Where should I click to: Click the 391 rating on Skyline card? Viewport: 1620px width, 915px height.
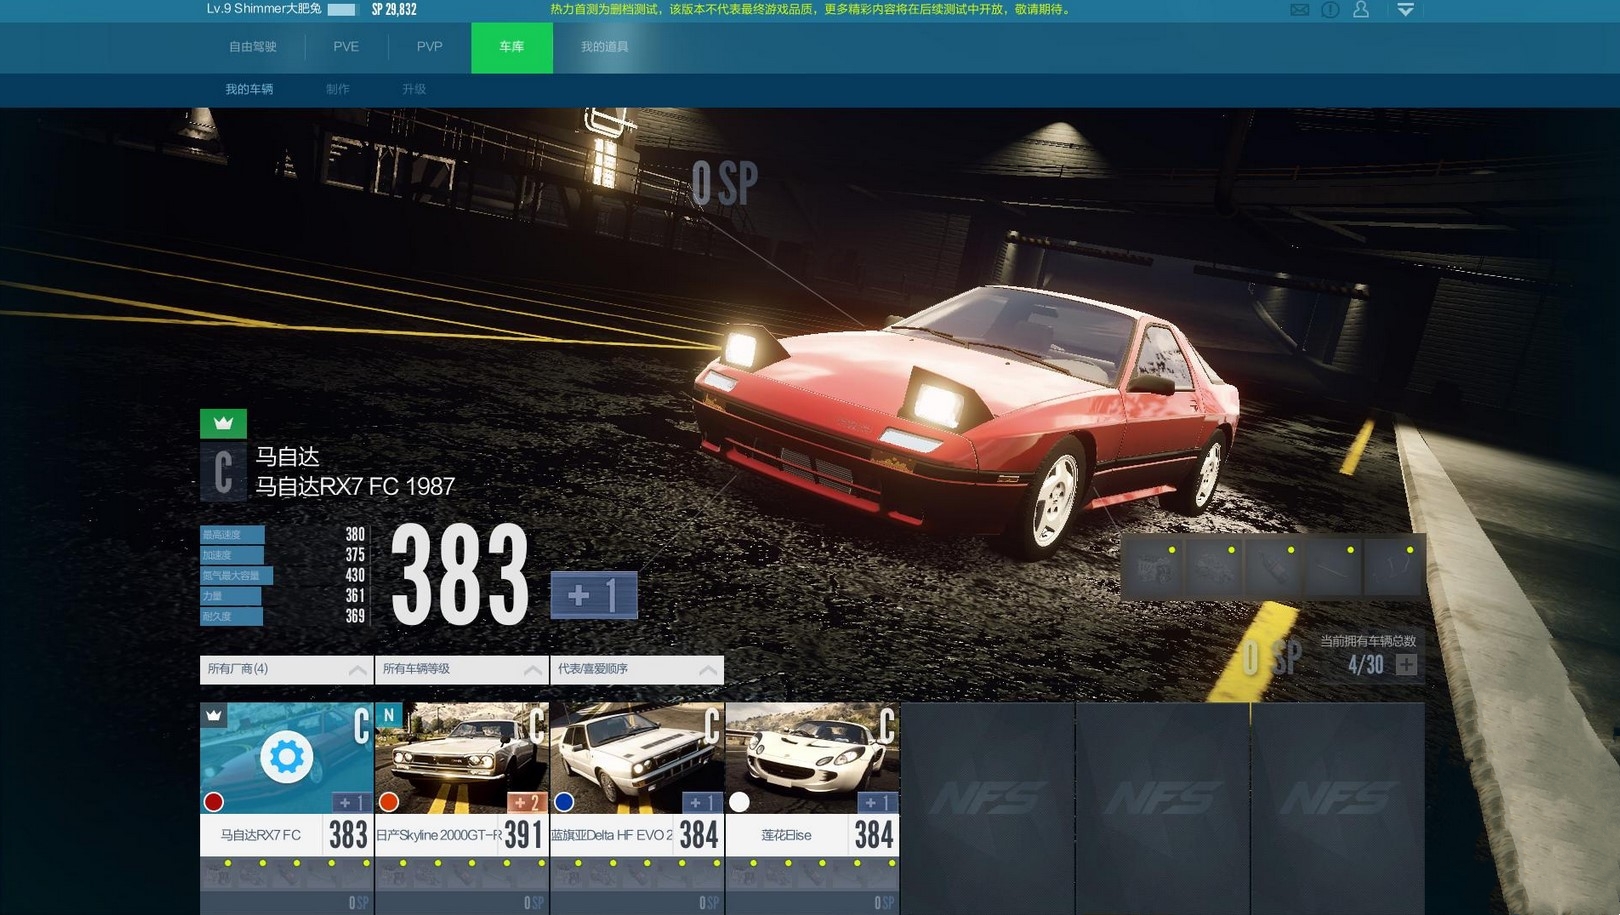523,834
